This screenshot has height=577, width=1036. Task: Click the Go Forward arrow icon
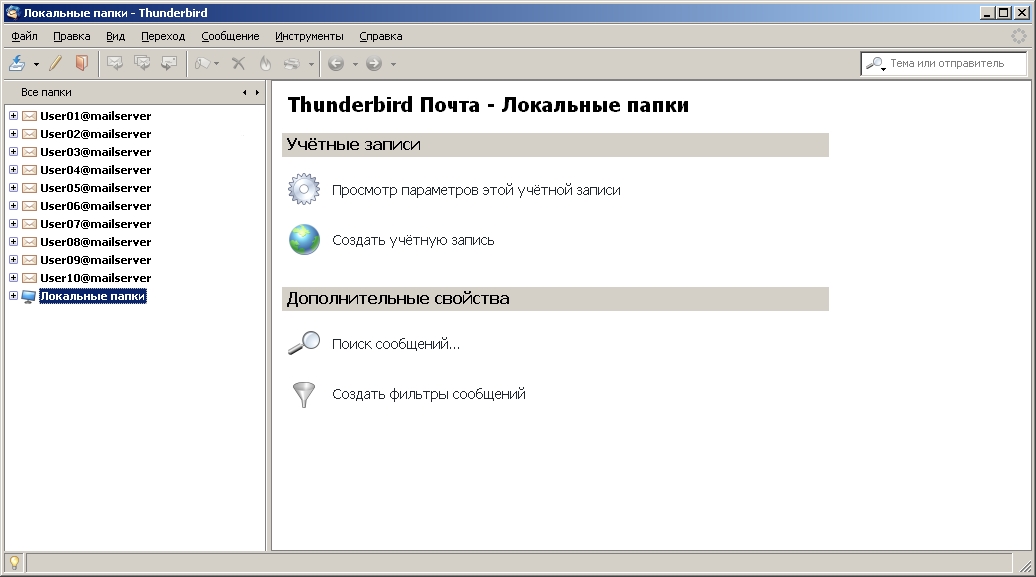coord(374,63)
